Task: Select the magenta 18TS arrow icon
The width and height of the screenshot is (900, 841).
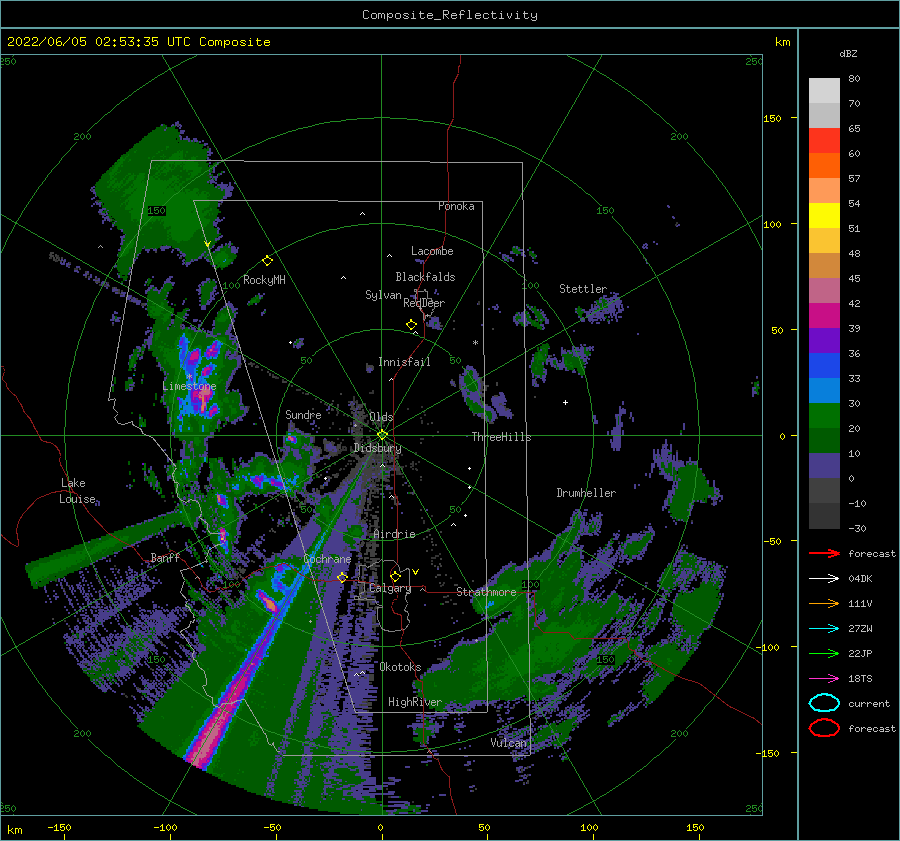Action: point(824,679)
